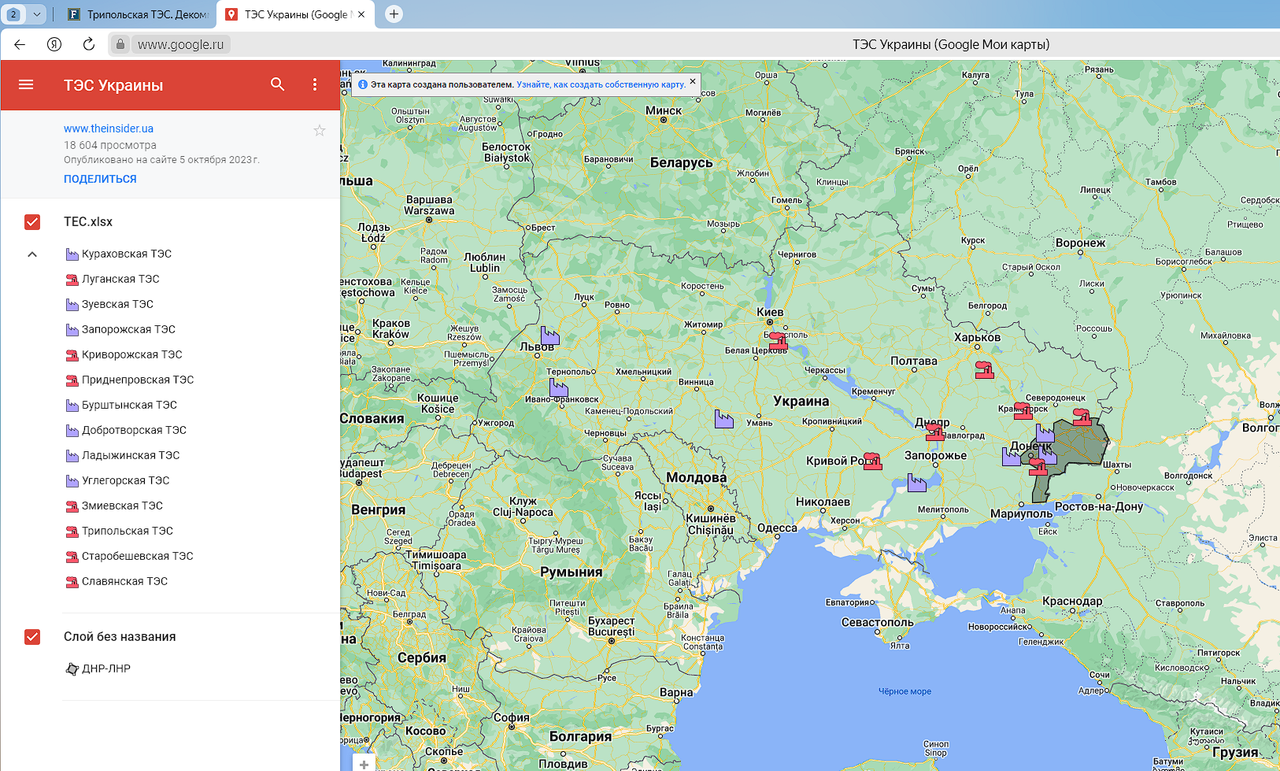The image size is (1280, 771).
Task: Star this map as a favorite
Action: tap(320, 130)
